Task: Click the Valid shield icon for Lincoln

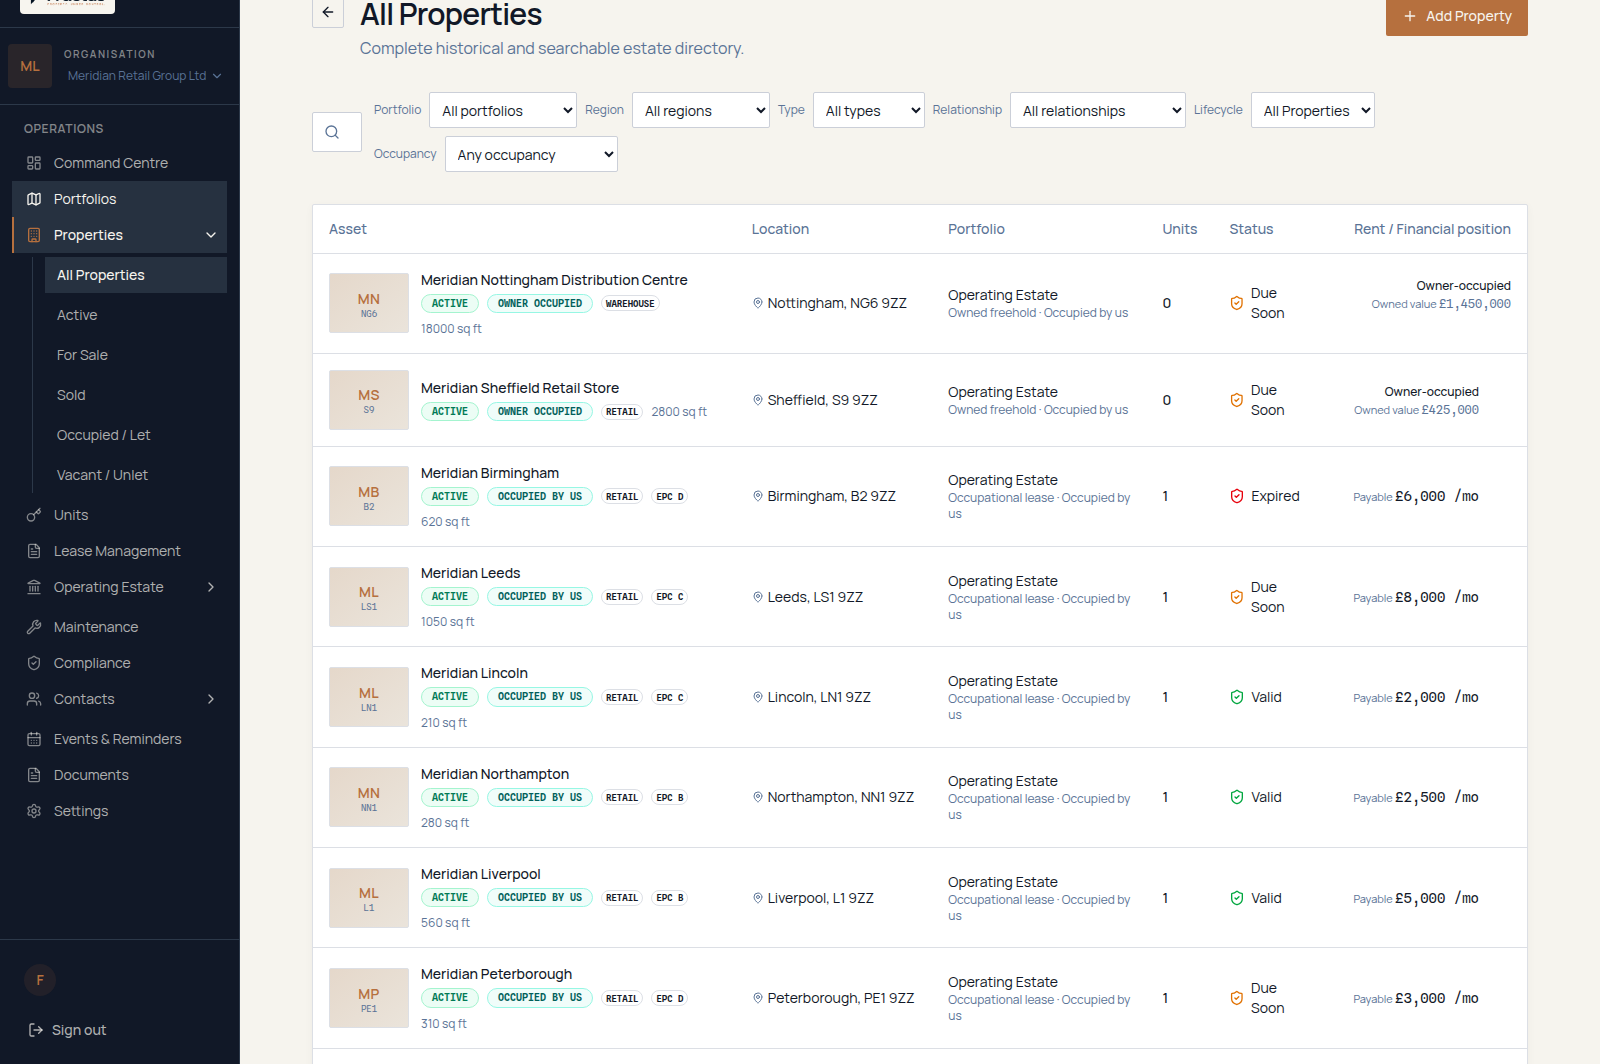Action: click(x=1237, y=697)
